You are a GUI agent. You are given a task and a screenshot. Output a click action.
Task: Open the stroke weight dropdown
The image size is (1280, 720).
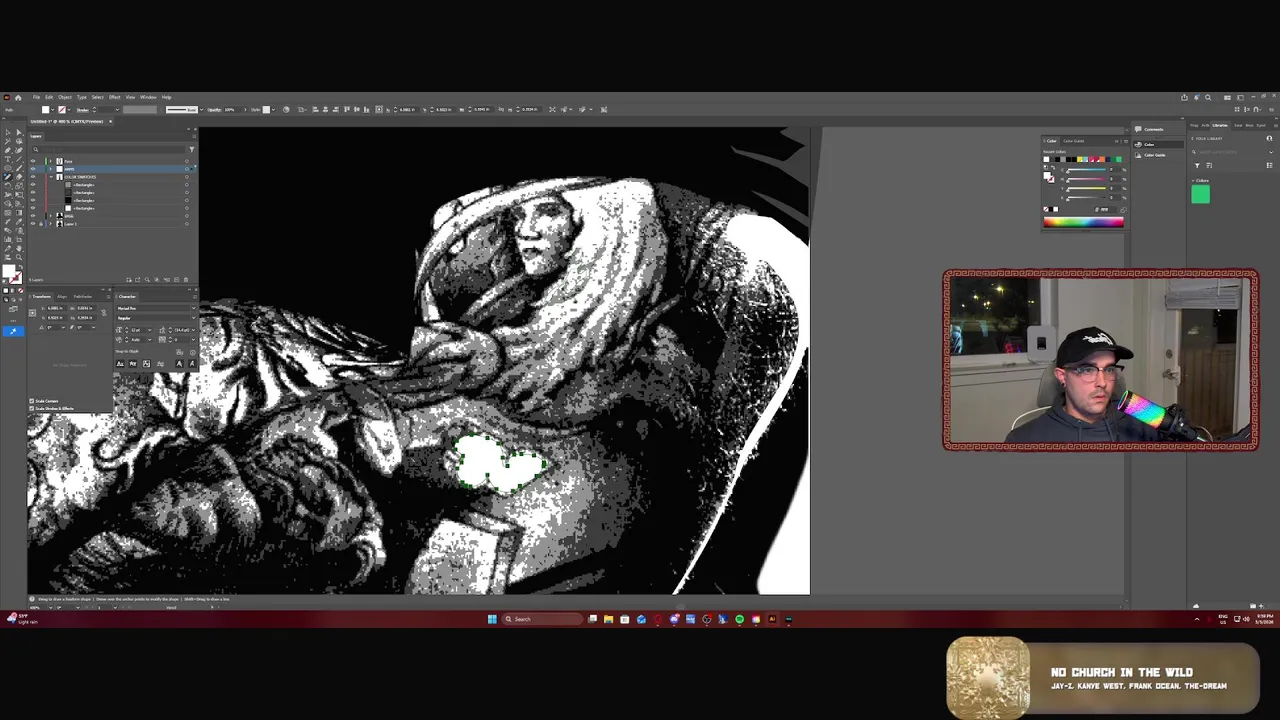(117, 110)
